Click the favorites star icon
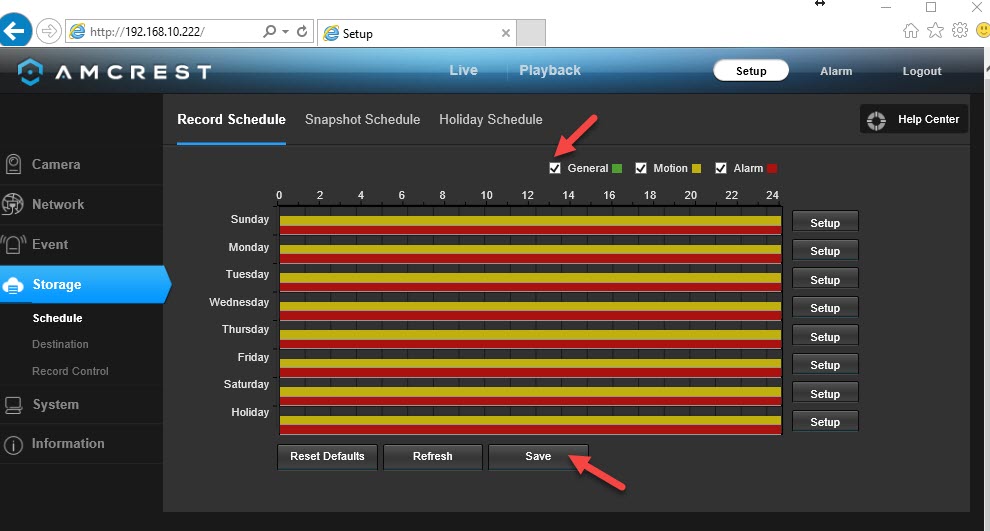 point(935,30)
